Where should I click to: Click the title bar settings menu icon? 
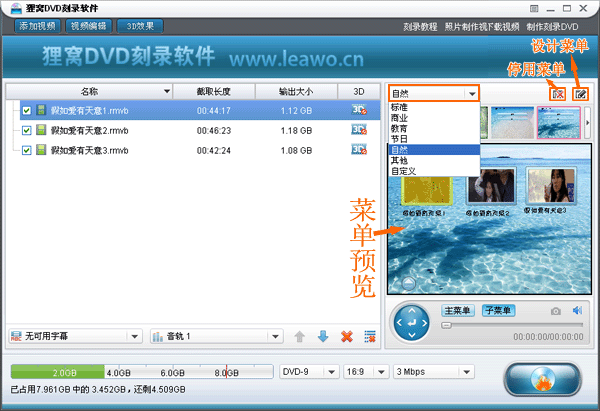(534, 8)
